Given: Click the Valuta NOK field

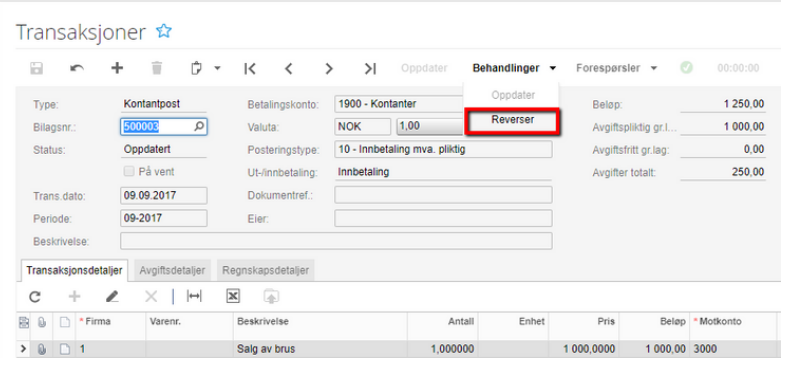Looking at the screenshot, I should click(x=363, y=127).
